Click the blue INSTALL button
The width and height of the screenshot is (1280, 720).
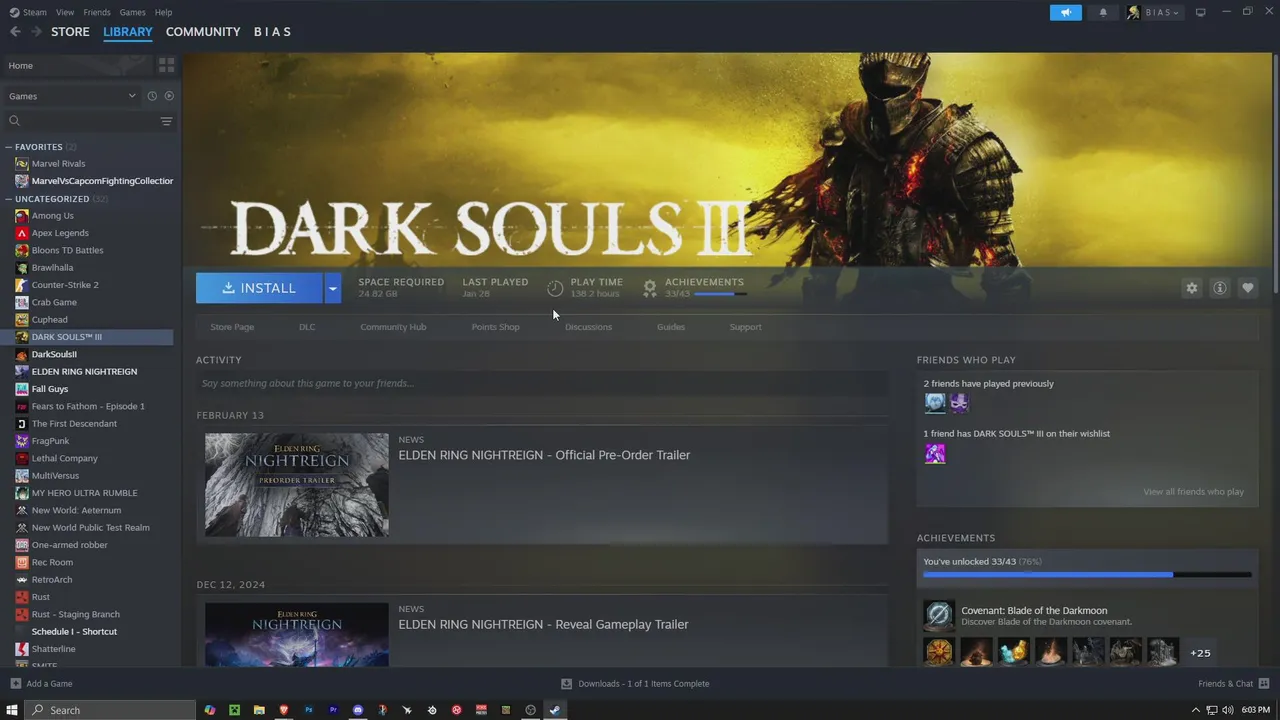click(x=259, y=288)
